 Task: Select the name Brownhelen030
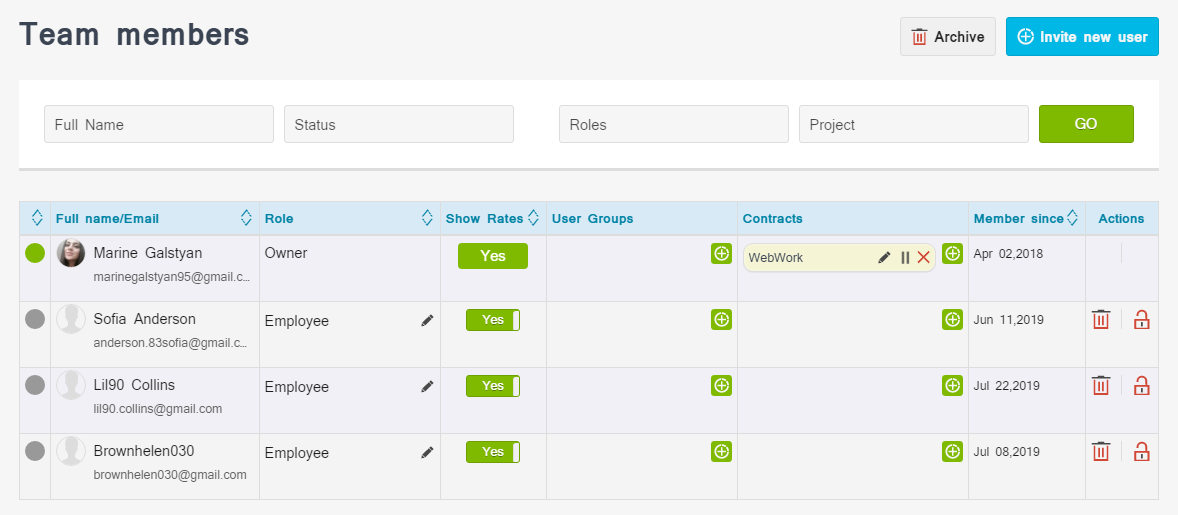143,451
